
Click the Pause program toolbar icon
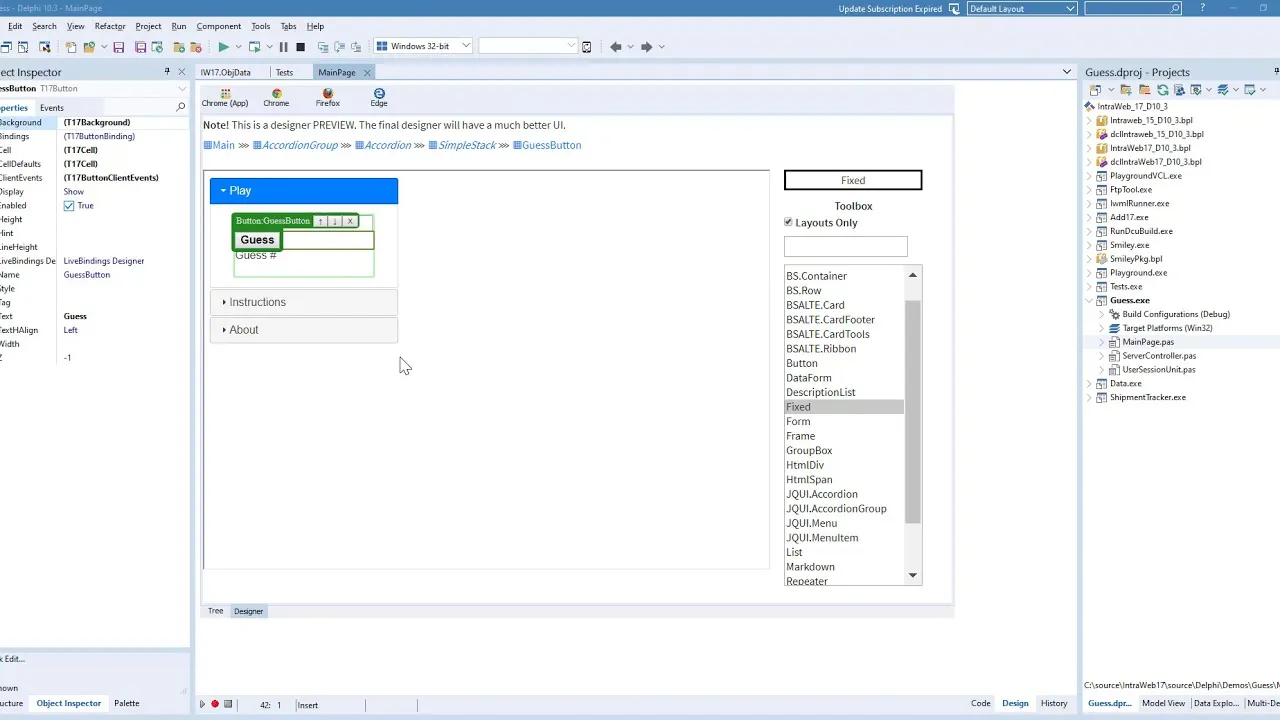click(284, 47)
